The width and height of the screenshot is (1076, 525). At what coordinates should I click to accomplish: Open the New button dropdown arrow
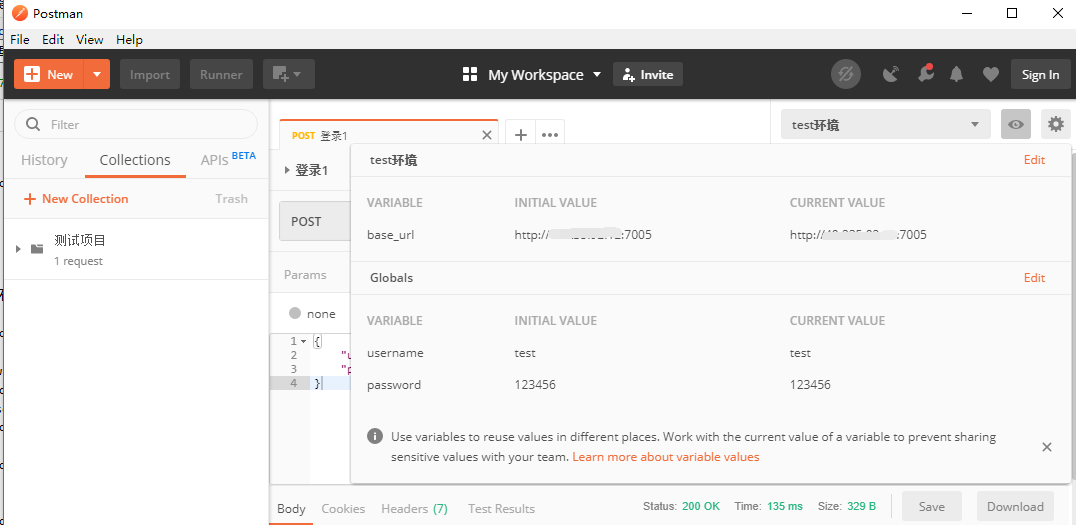click(x=97, y=74)
